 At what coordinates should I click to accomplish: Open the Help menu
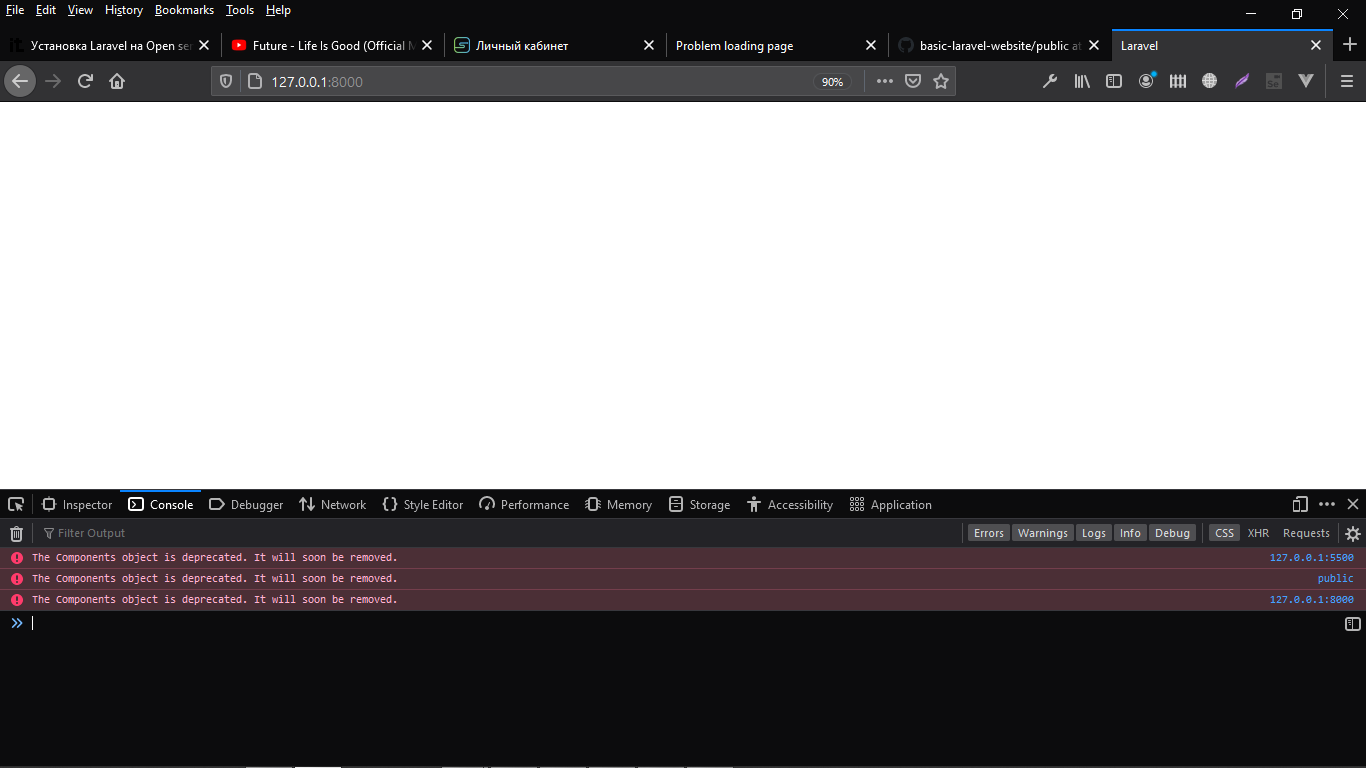pyautogui.click(x=278, y=10)
